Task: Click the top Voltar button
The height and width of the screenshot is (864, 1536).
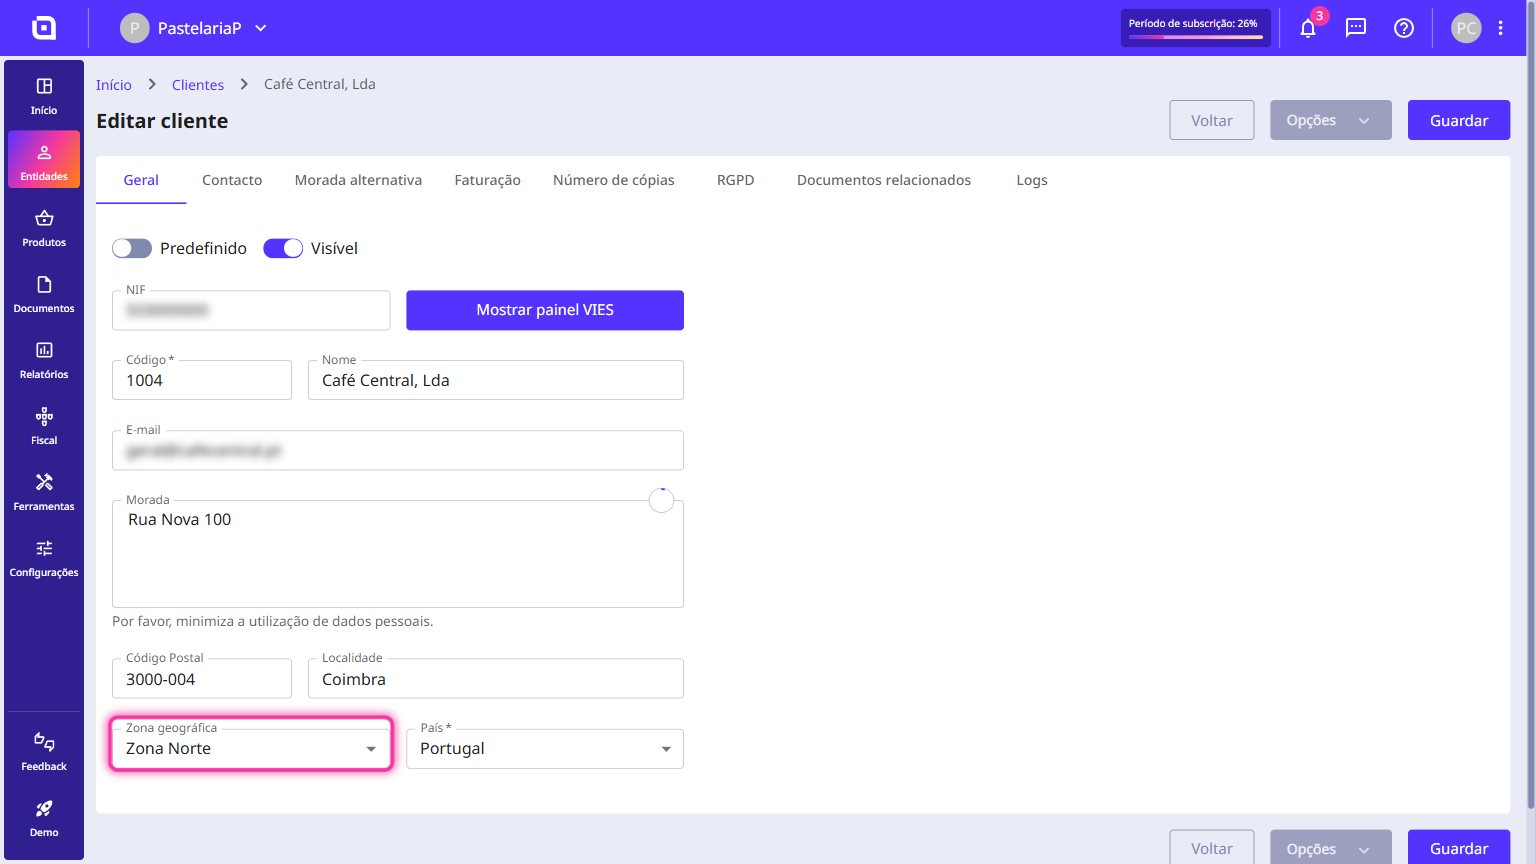Action: point(1212,120)
